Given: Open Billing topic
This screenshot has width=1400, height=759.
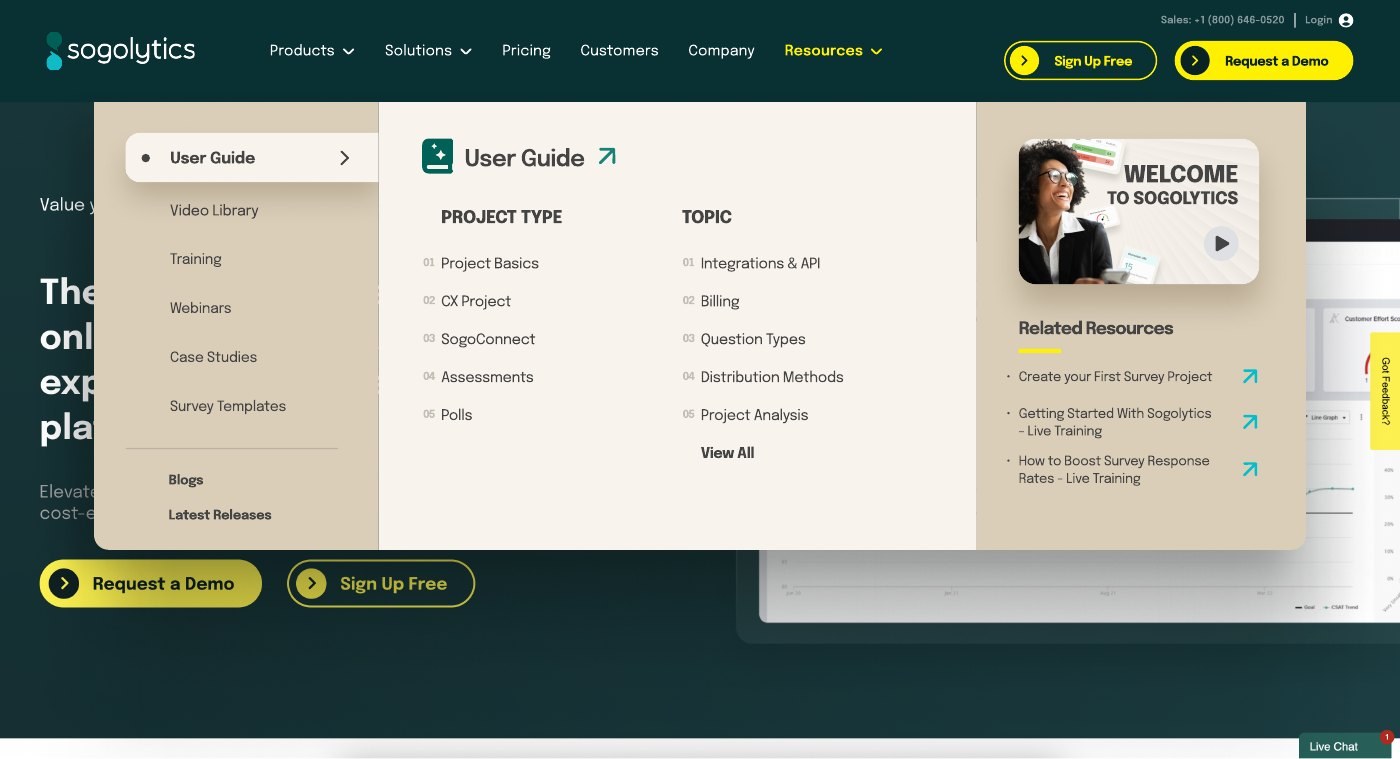Looking at the screenshot, I should (720, 301).
